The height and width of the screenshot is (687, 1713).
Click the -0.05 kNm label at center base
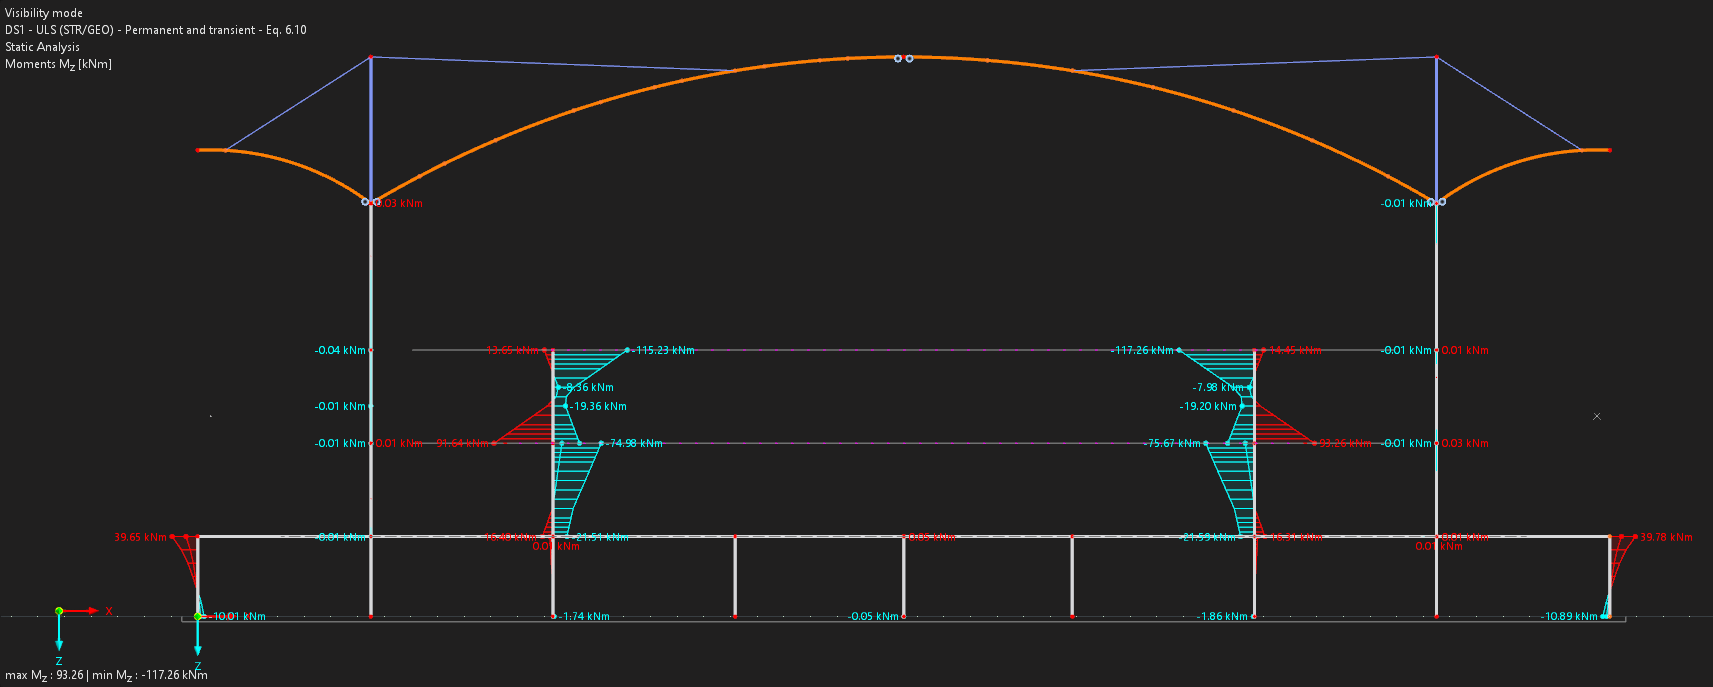point(873,617)
